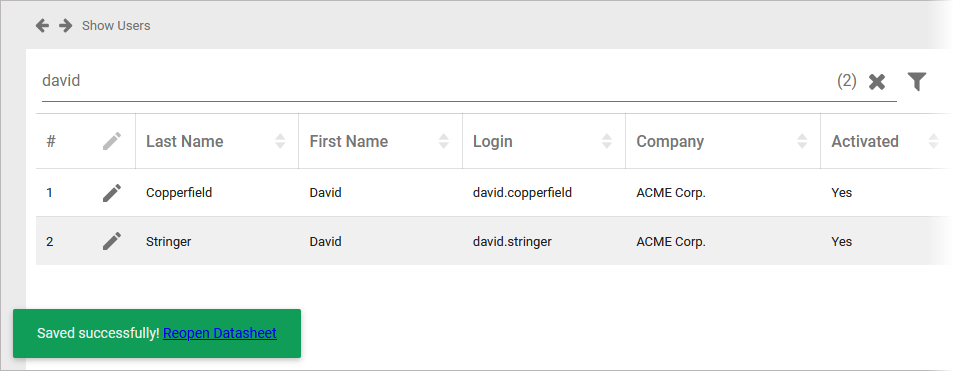Screen dimensions: 954x371
Task: Go forward with the right arrow icon
Action: tap(66, 26)
